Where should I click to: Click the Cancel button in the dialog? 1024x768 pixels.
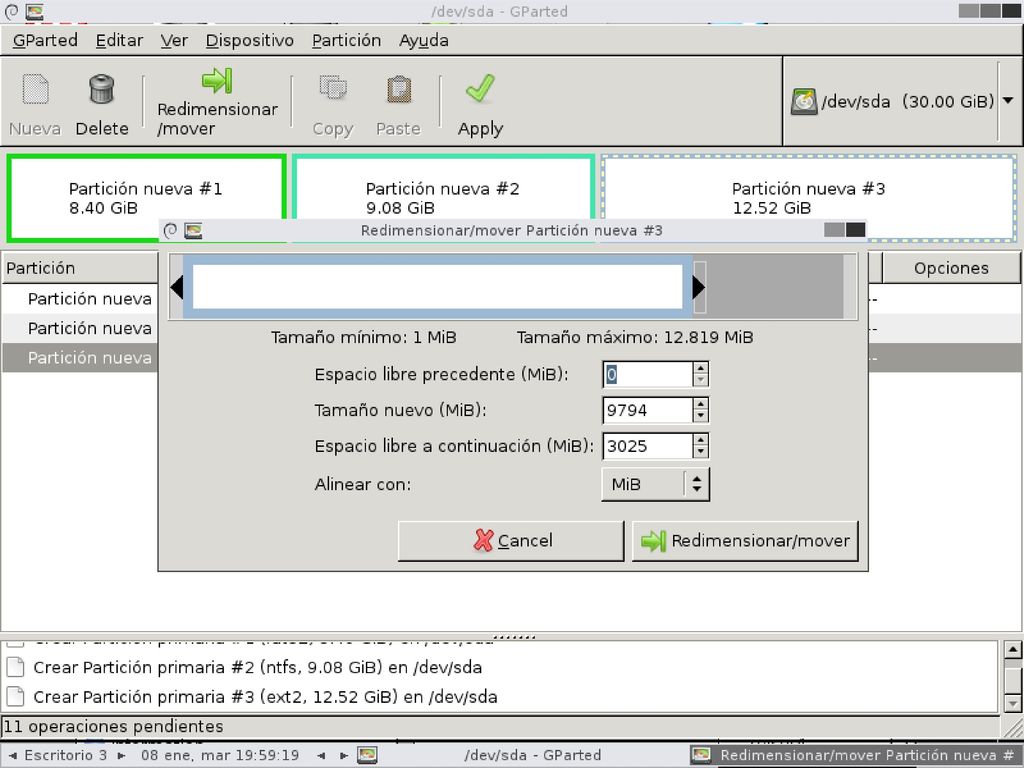(511, 541)
